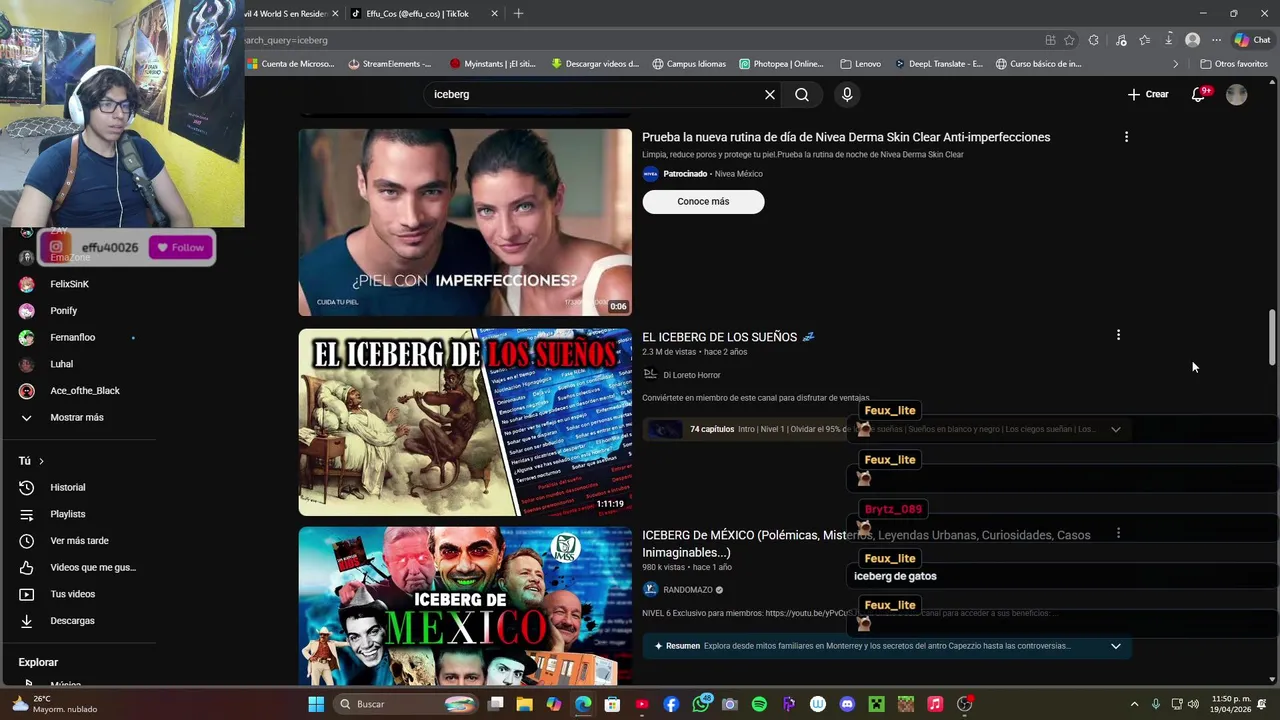Expand the Resumen summary chevron
This screenshot has height=720, width=1280.
tap(1115, 646)
